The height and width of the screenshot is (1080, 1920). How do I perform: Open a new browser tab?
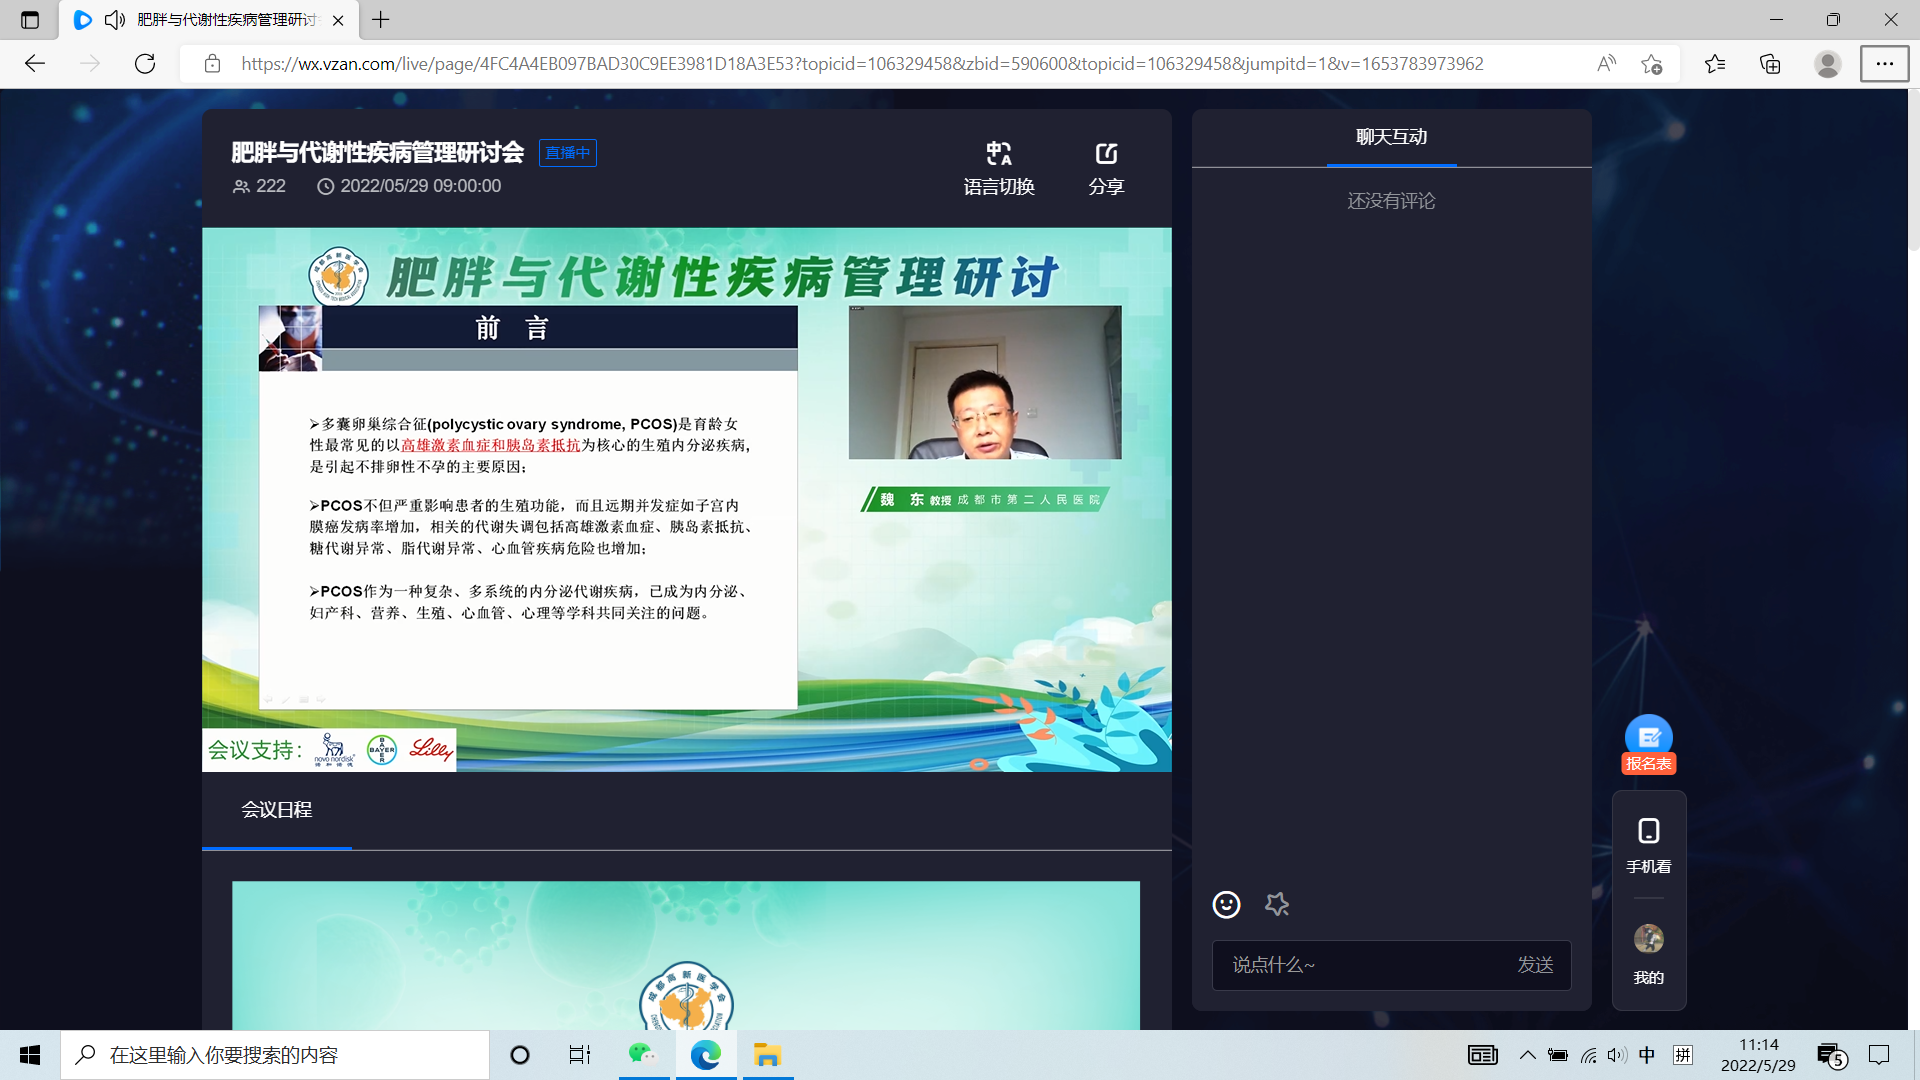[381, 20]
